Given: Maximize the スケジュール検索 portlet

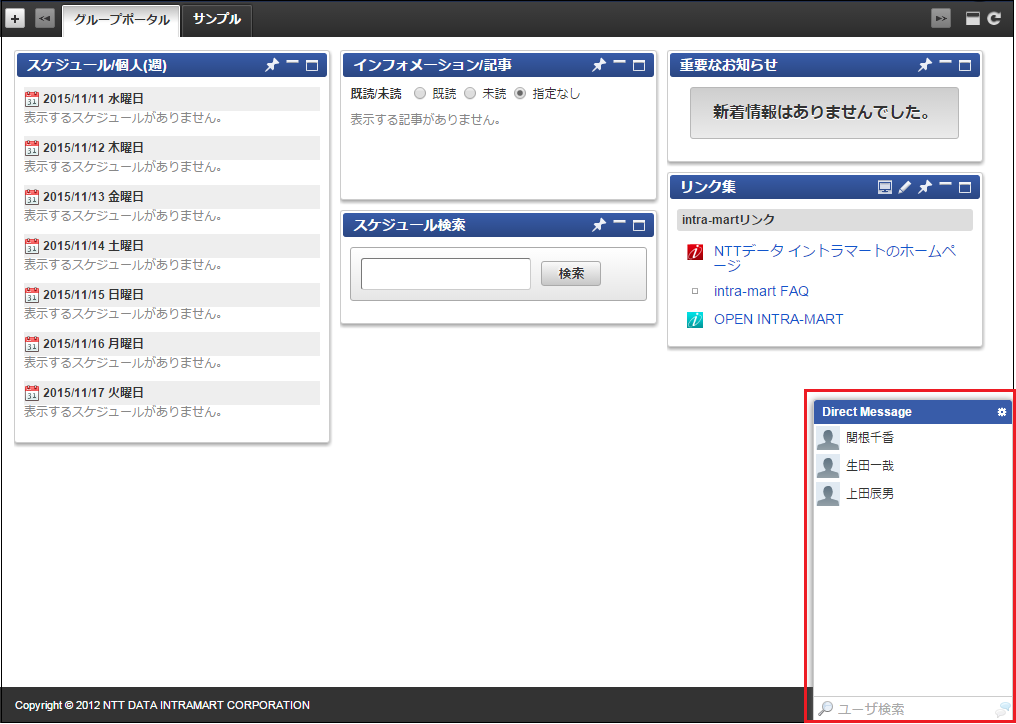Looking at the screenshot, I should click(x=639, y=226).
